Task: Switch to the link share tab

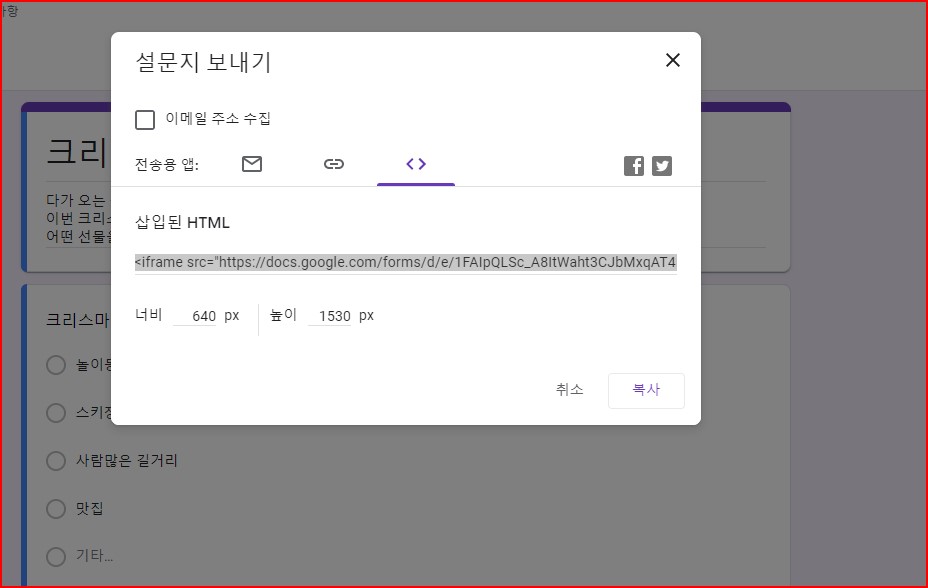Action: coord(334,164)
